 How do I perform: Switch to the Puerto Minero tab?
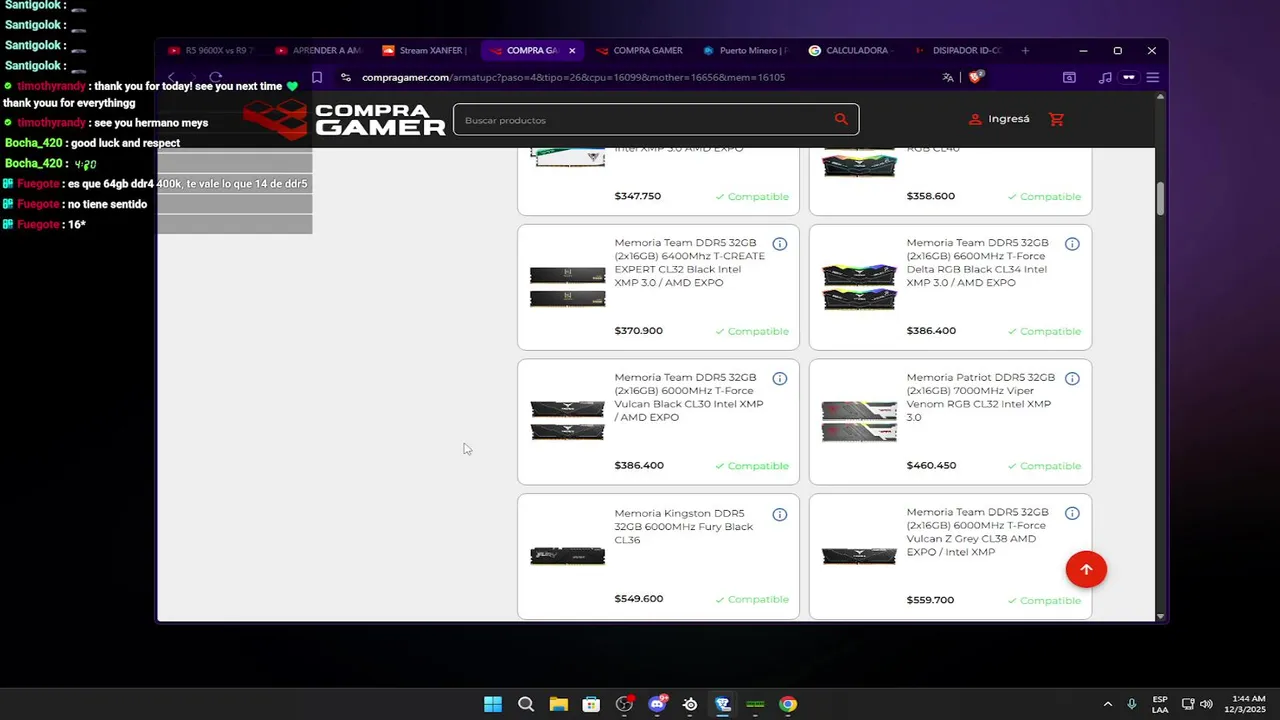point(746,50)
